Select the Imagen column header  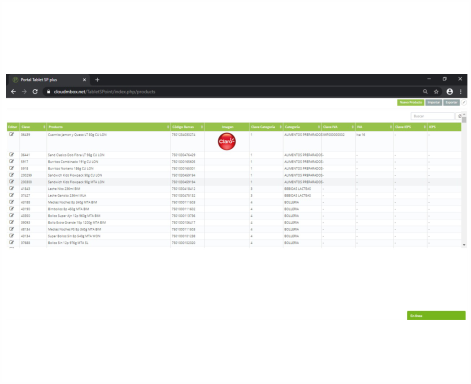tap(227, 127)
